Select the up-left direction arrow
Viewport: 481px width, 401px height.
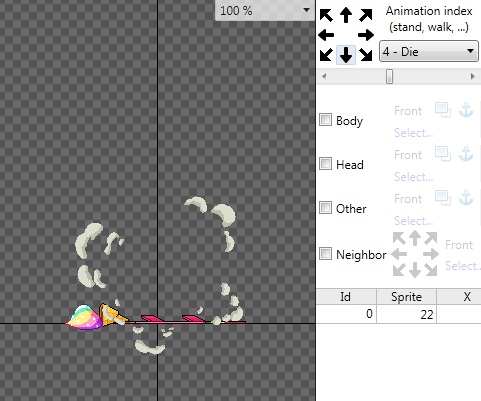[326, 15]
